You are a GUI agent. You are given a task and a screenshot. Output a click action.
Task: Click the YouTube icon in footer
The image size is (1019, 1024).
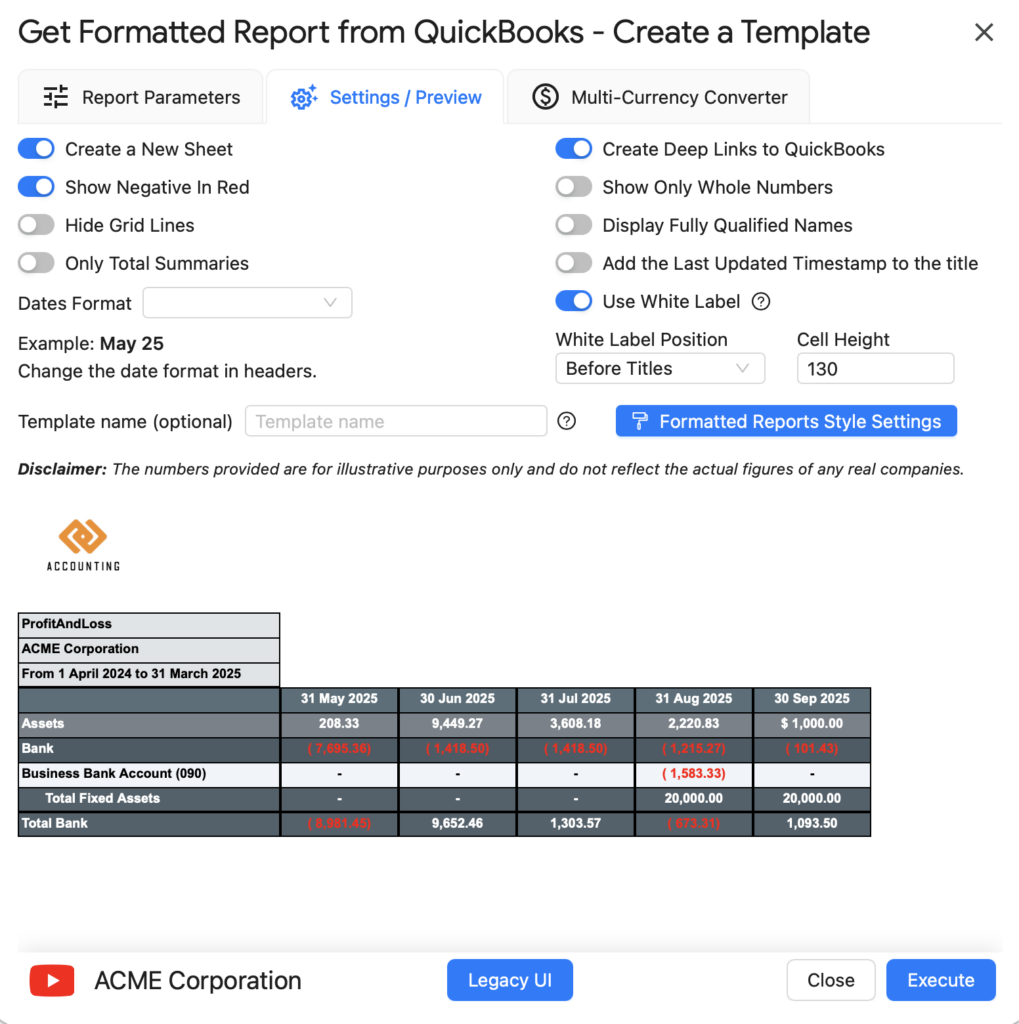pos(52,981)
